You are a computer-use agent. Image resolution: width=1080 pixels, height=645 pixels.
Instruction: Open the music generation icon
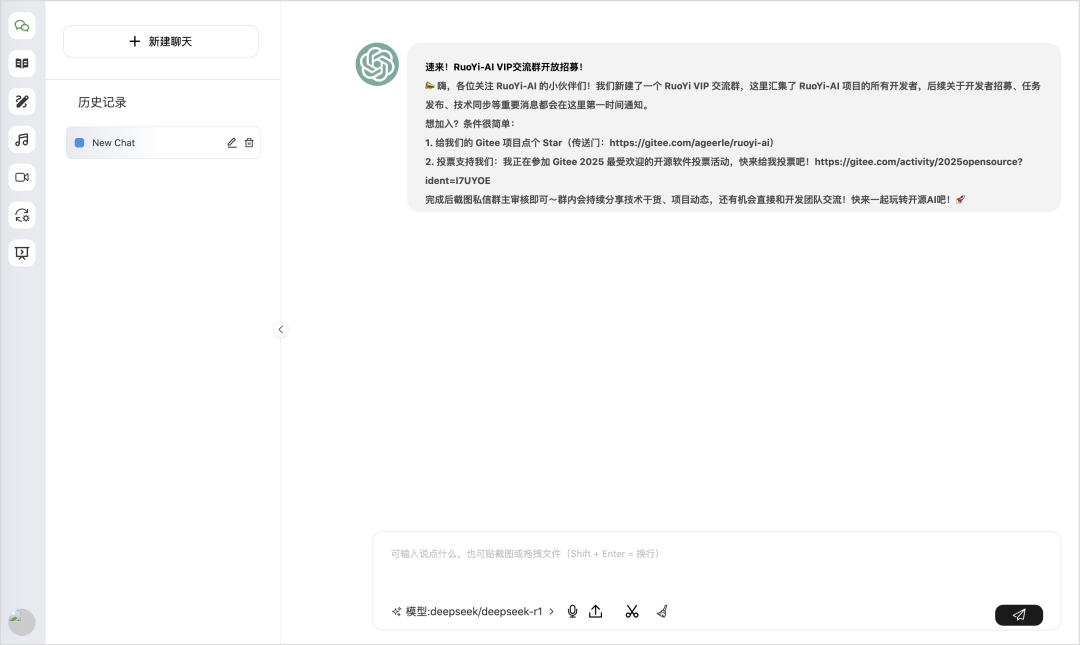[22, 140]
